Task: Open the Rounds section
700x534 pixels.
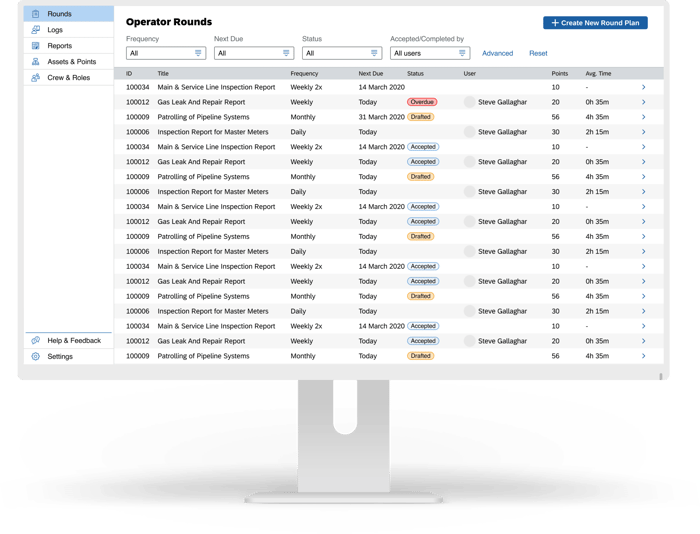Action: 69,14
